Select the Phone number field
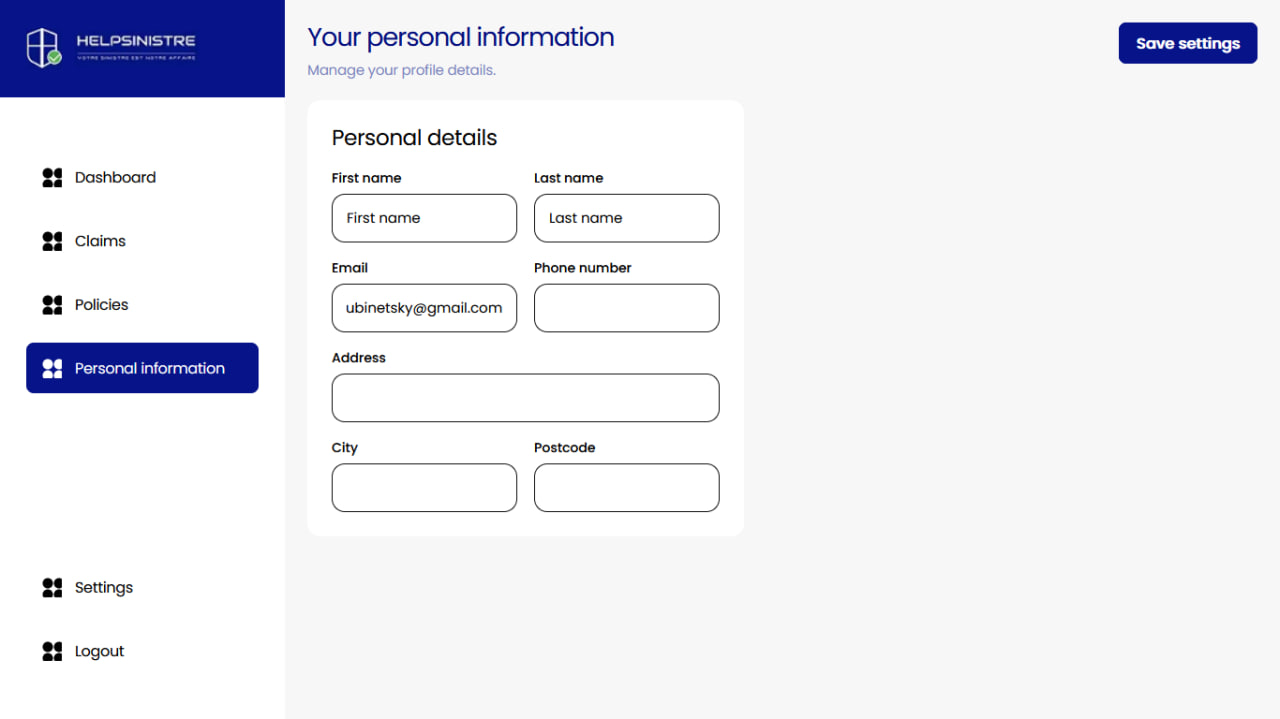1280x719 pixels. tap(626, 308)
